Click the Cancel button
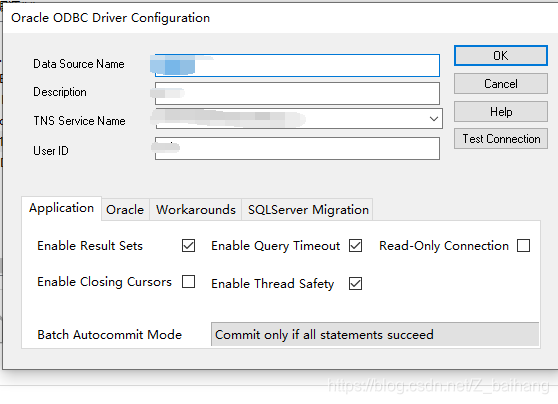Viewport: 558px width, 404px height. [x=500, y=84]
